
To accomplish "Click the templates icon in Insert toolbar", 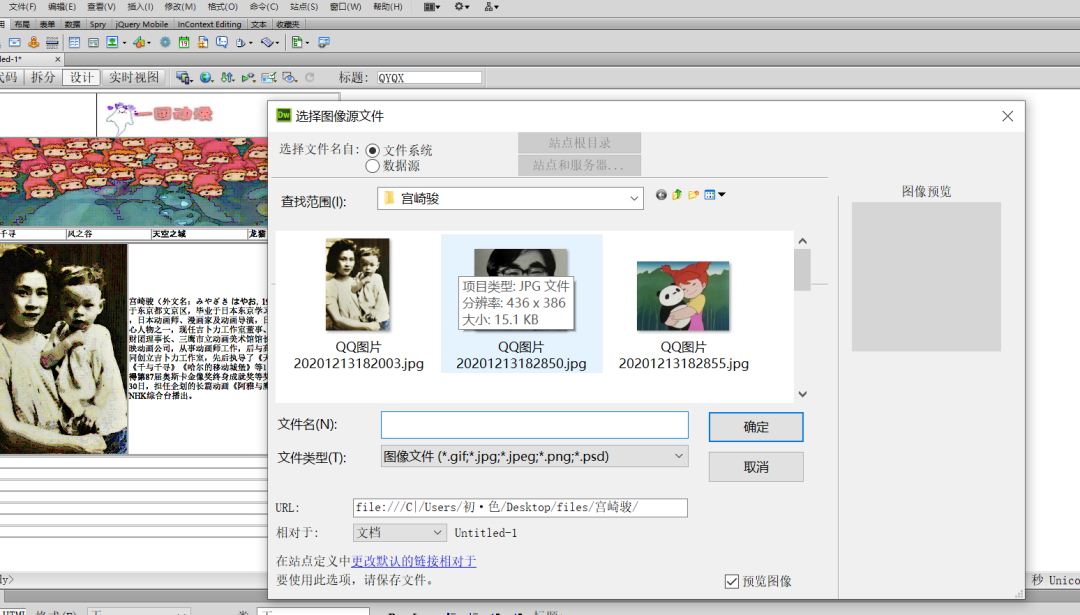I will tap(297, 42).
